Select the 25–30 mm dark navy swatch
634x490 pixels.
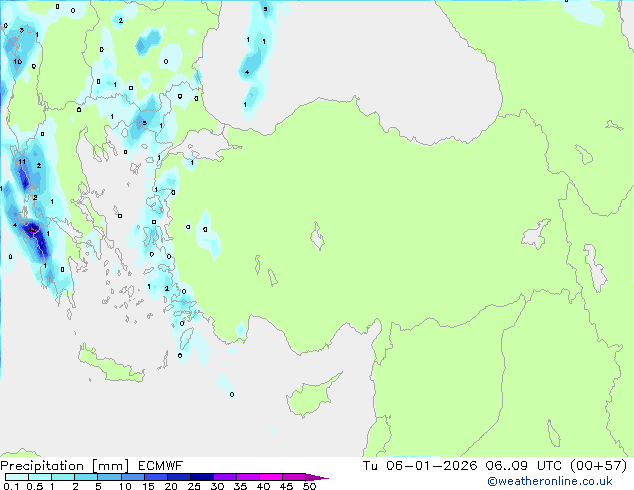click(x=201, y=477)
